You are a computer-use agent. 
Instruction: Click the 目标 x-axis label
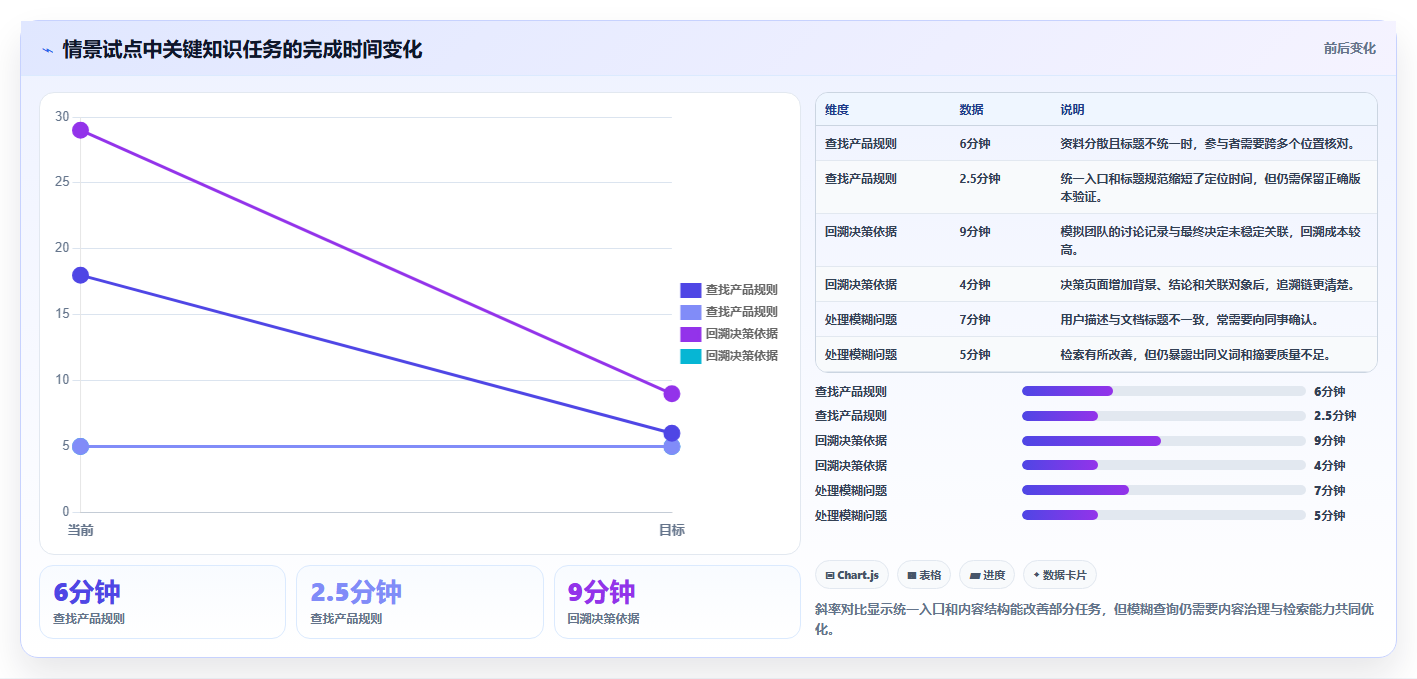click(672, 530)
